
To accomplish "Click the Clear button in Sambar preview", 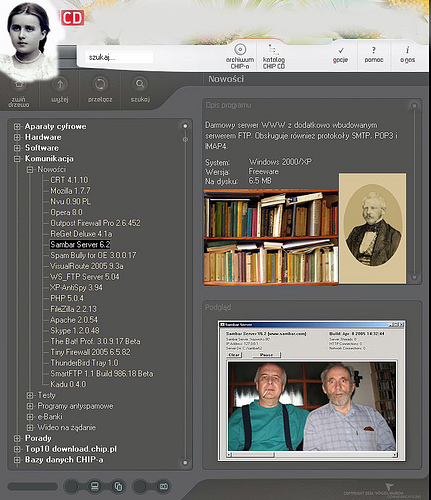I will click(x=234, y=355).
